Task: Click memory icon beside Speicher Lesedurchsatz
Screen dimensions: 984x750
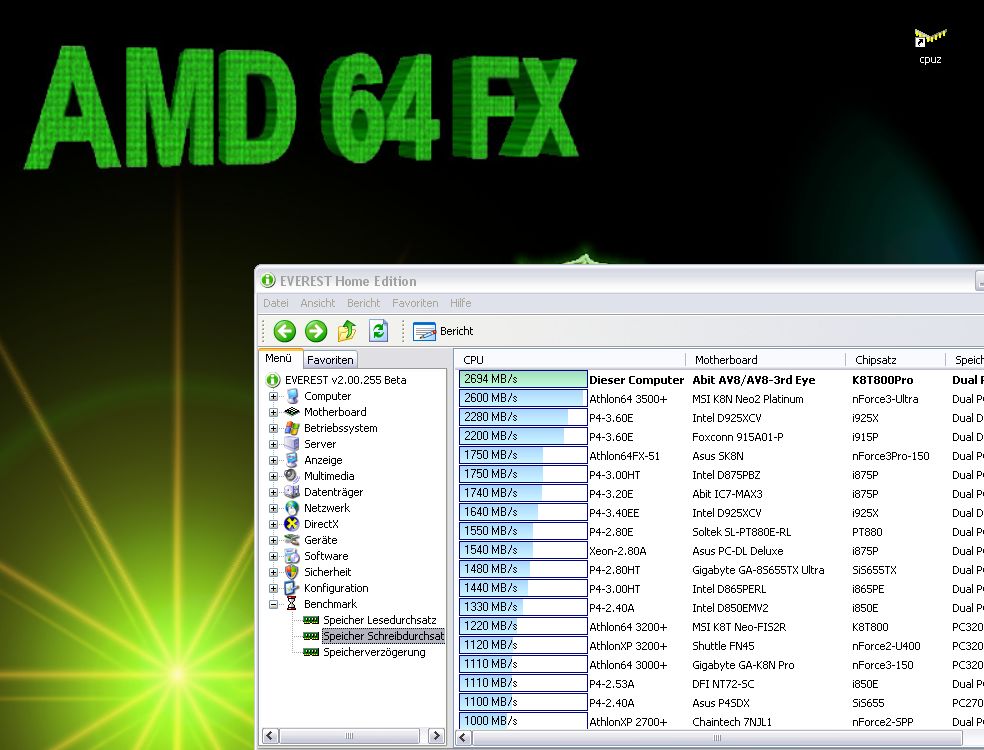Action: [311, 620]
